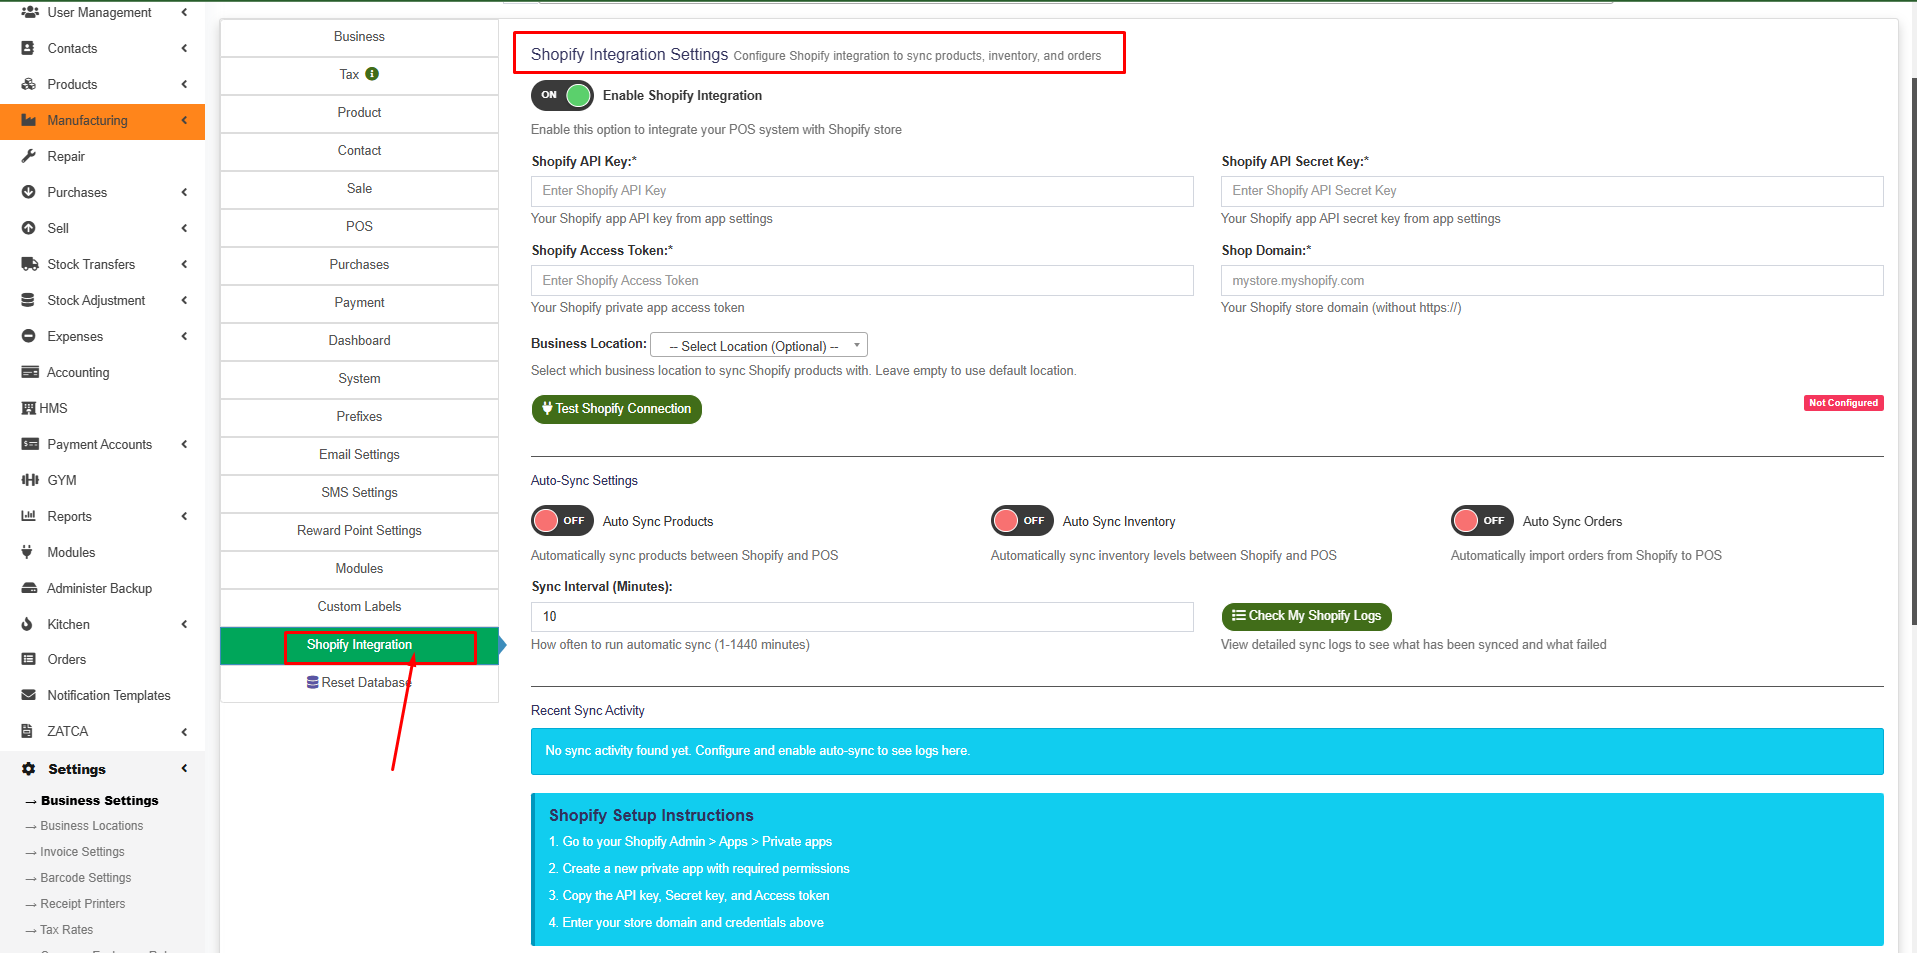Open the Kitchen flame icon

tap(29, 624)
